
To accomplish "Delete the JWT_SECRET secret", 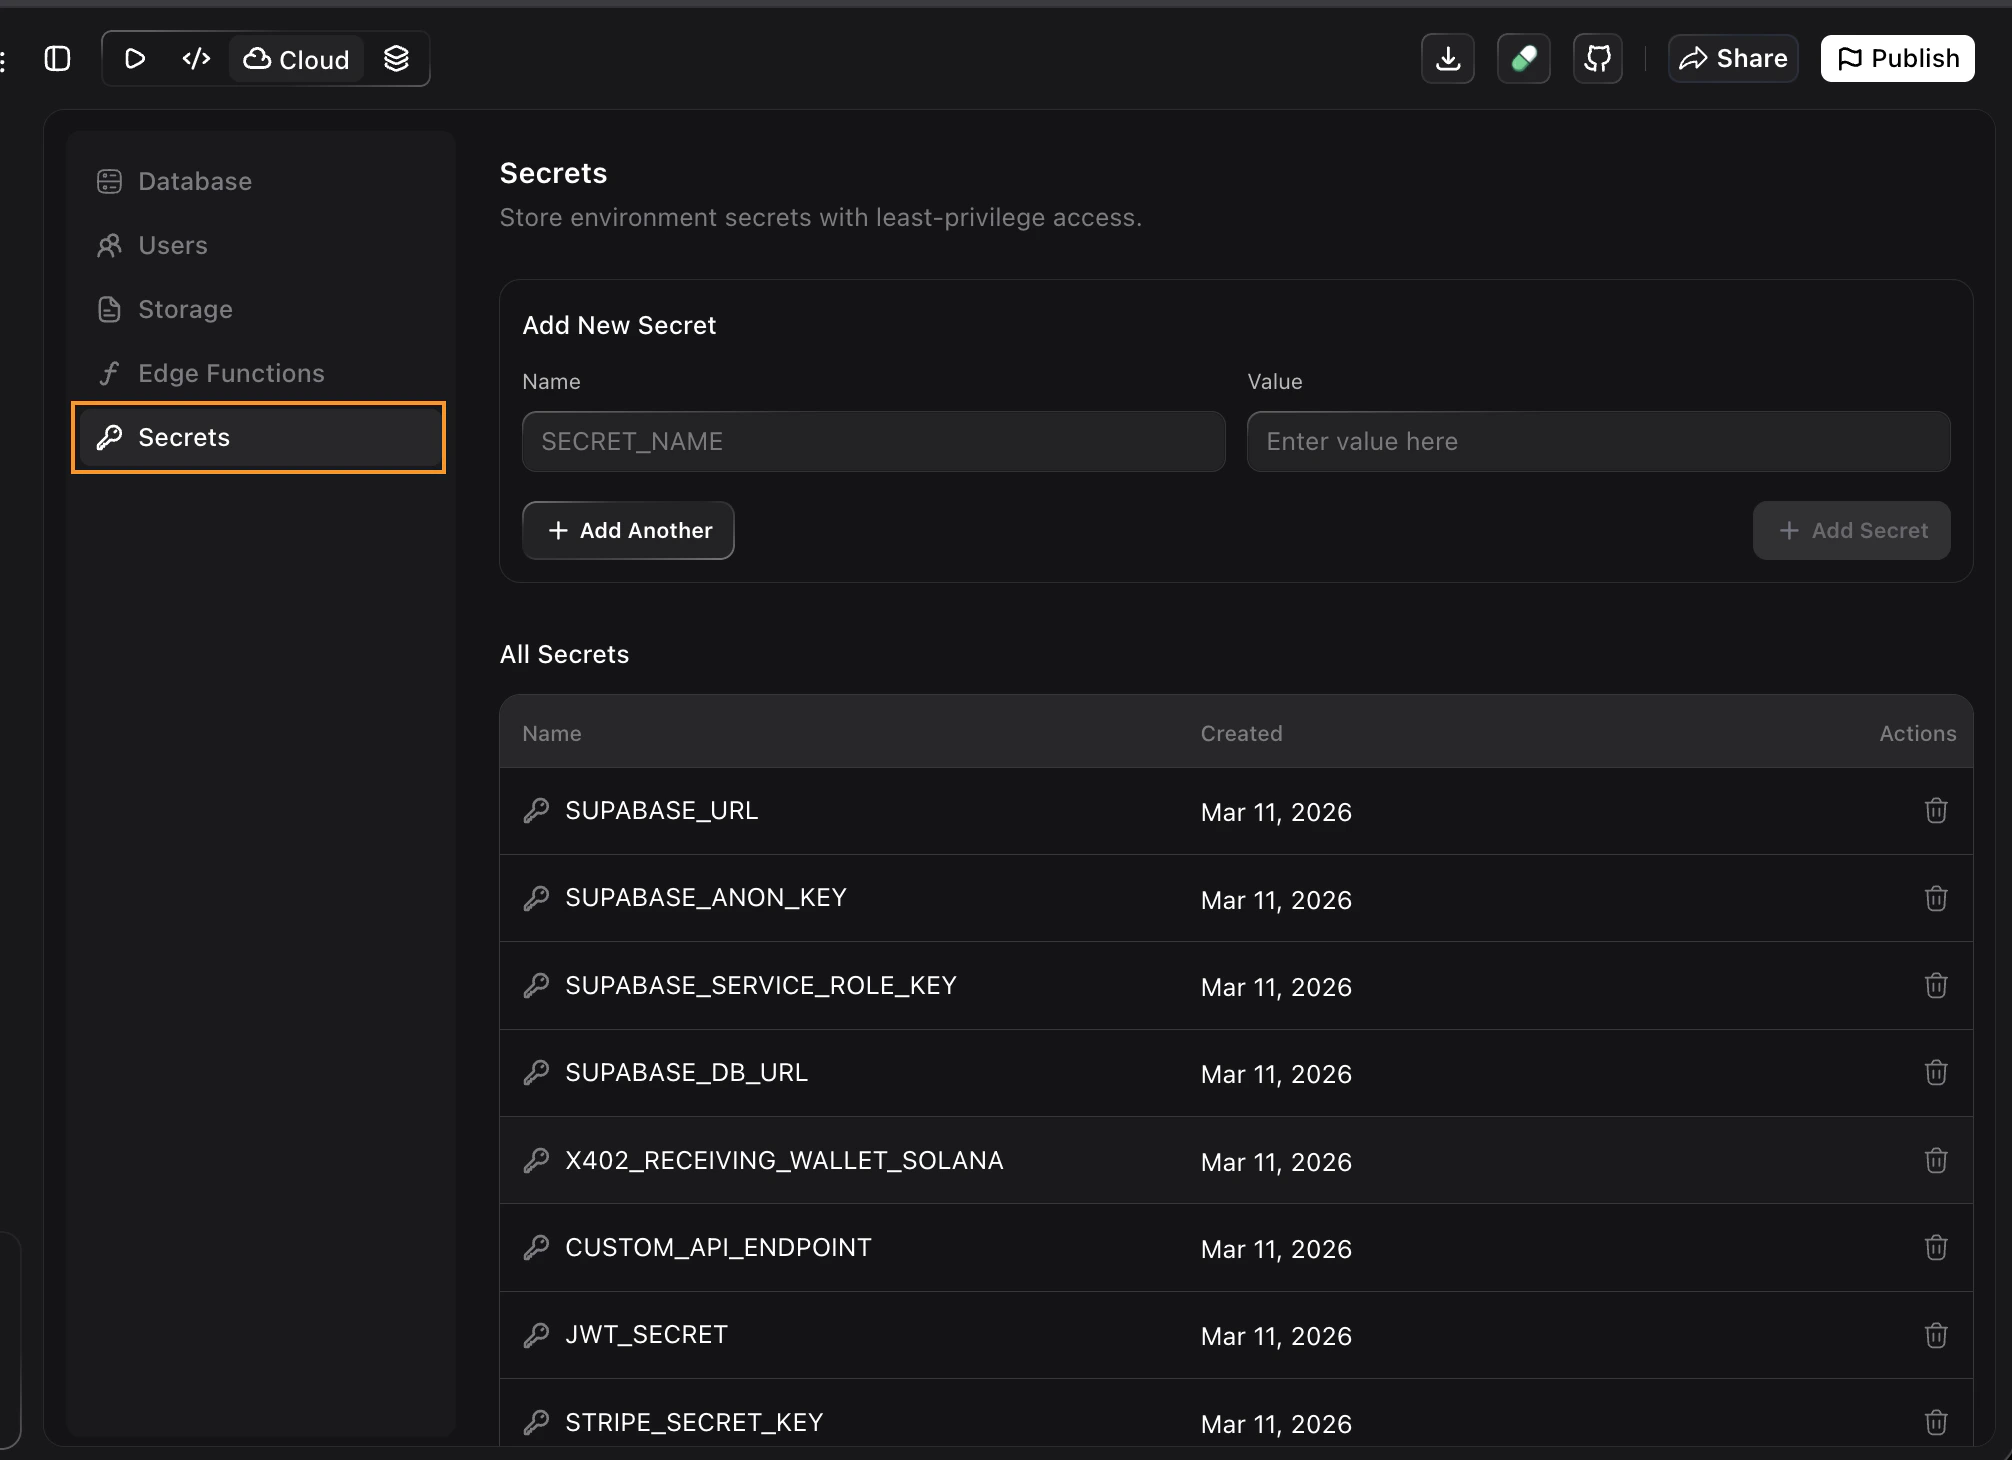I will tap(1936, 1335).
